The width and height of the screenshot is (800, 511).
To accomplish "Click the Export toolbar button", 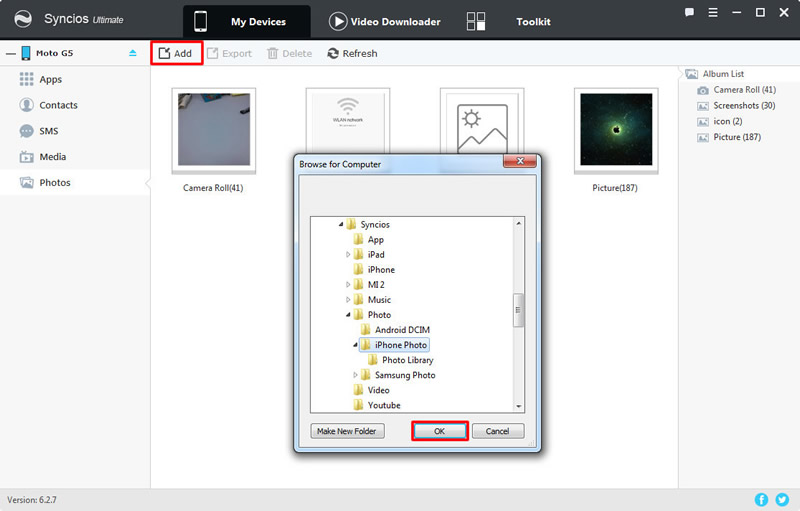I will 230,53.
